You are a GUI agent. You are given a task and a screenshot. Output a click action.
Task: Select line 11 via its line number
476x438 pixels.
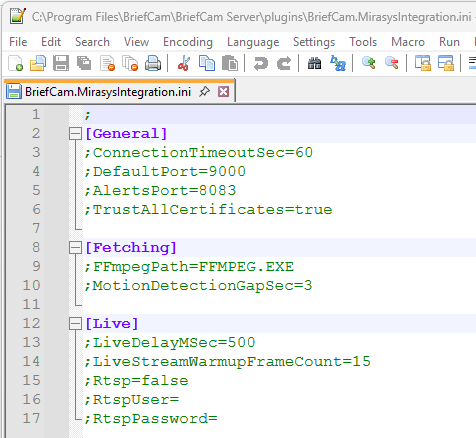pyautogui.click(x=31, y=305)
